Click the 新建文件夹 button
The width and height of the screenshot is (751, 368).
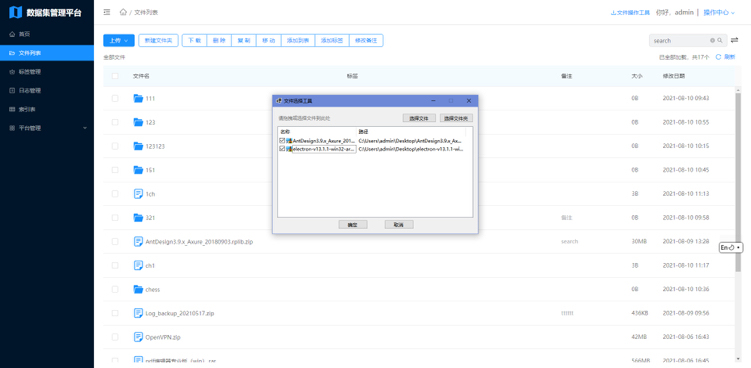pyautogui.click(x=158, y=41)
